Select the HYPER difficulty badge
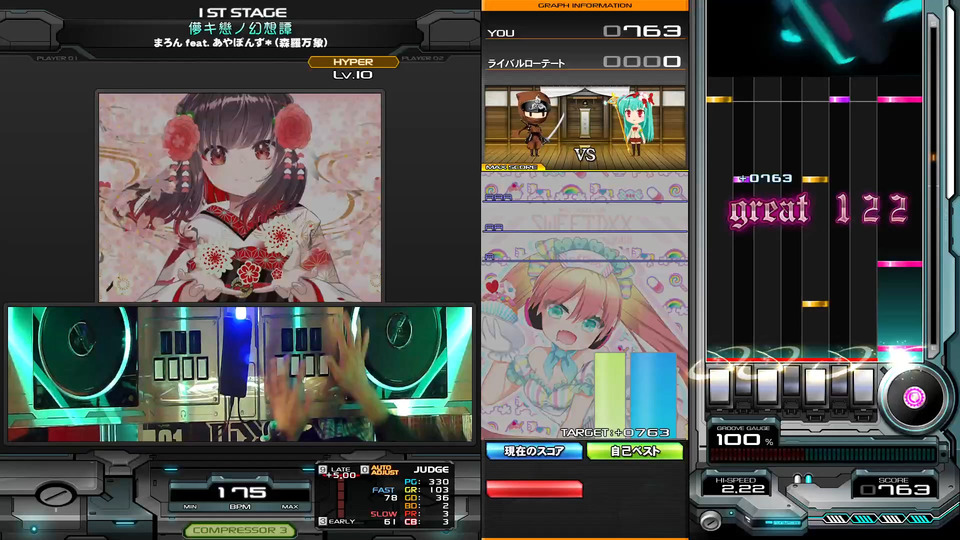 353,62
